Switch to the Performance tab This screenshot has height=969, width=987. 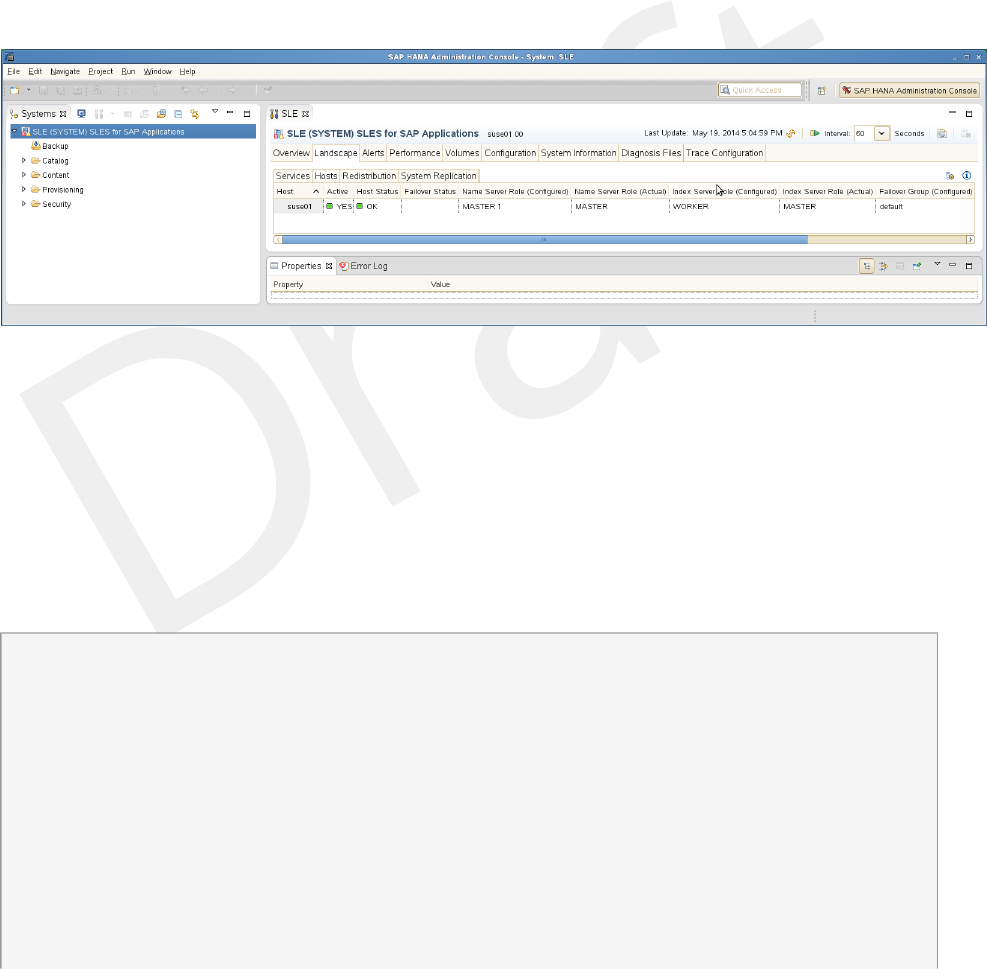pos(415,153)
